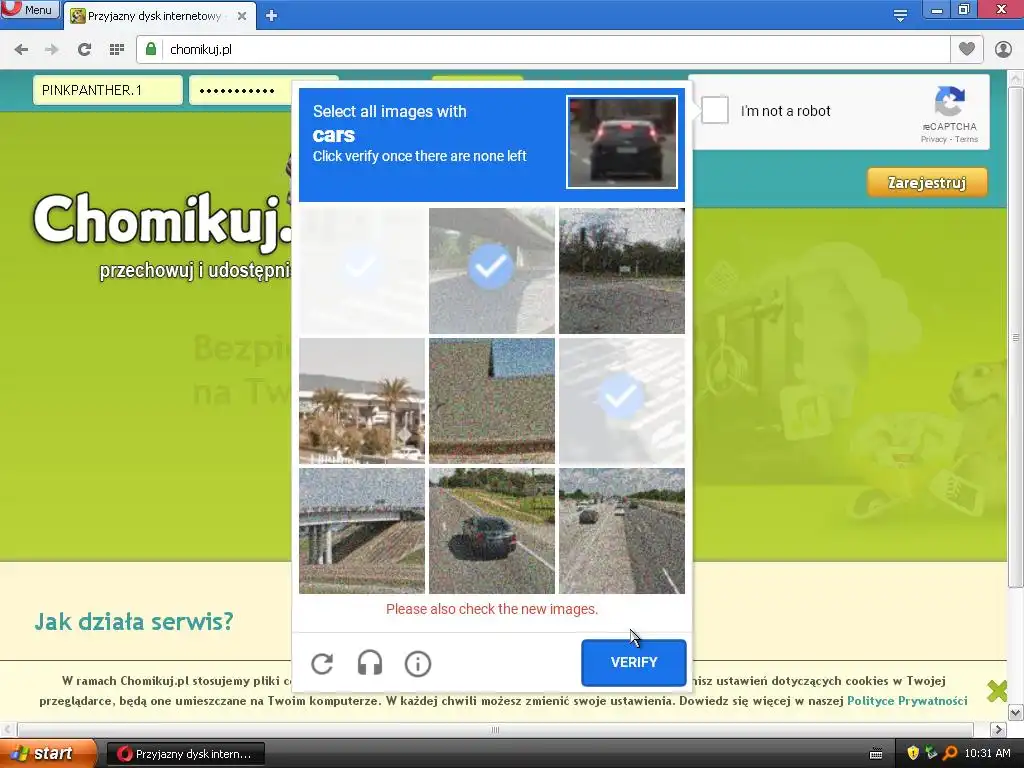Select the single dark car on road tile
This screenshot has width=1024, height=768.
point(492,530)
